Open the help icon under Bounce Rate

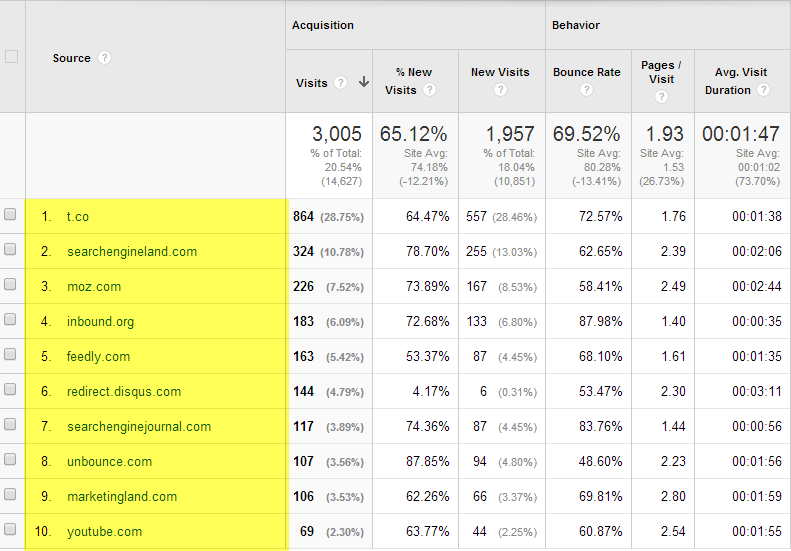(x=586, y=90)
